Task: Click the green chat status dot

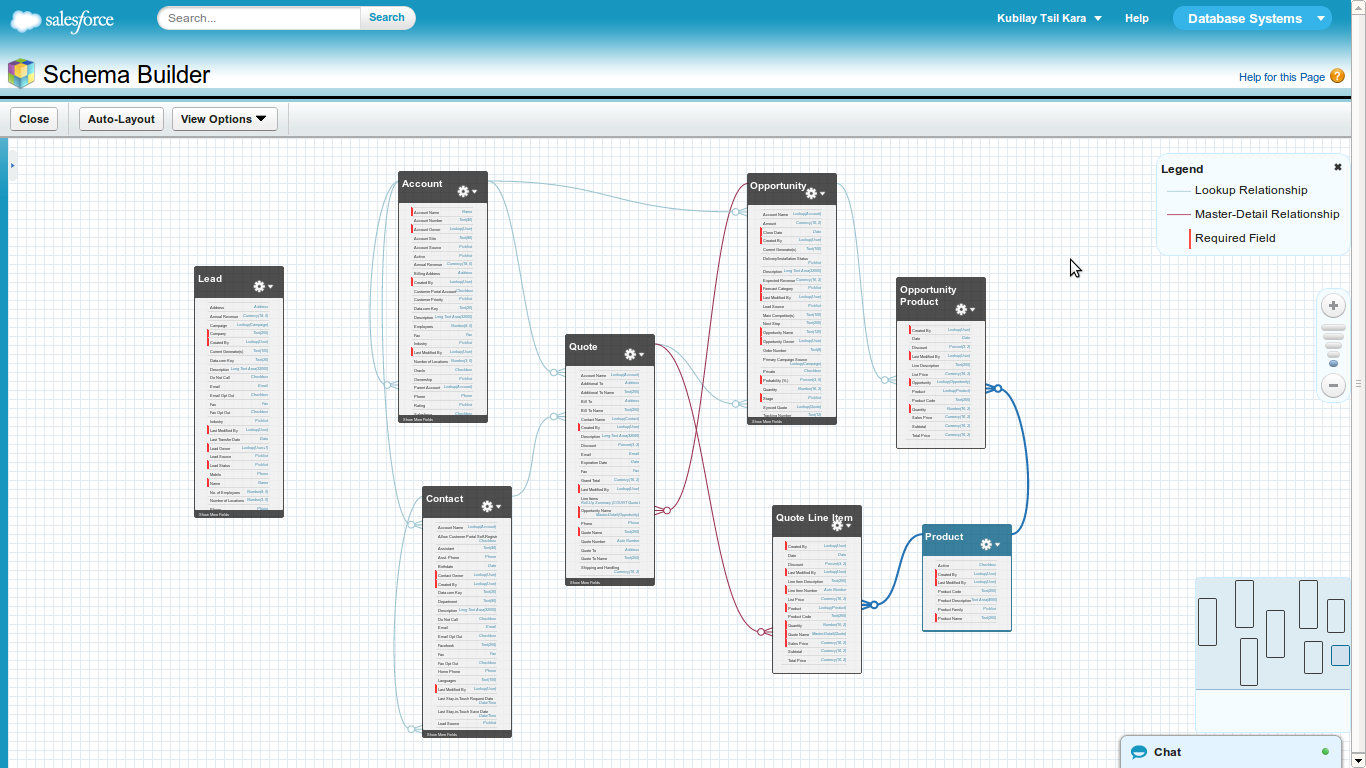Action: 1325,752
